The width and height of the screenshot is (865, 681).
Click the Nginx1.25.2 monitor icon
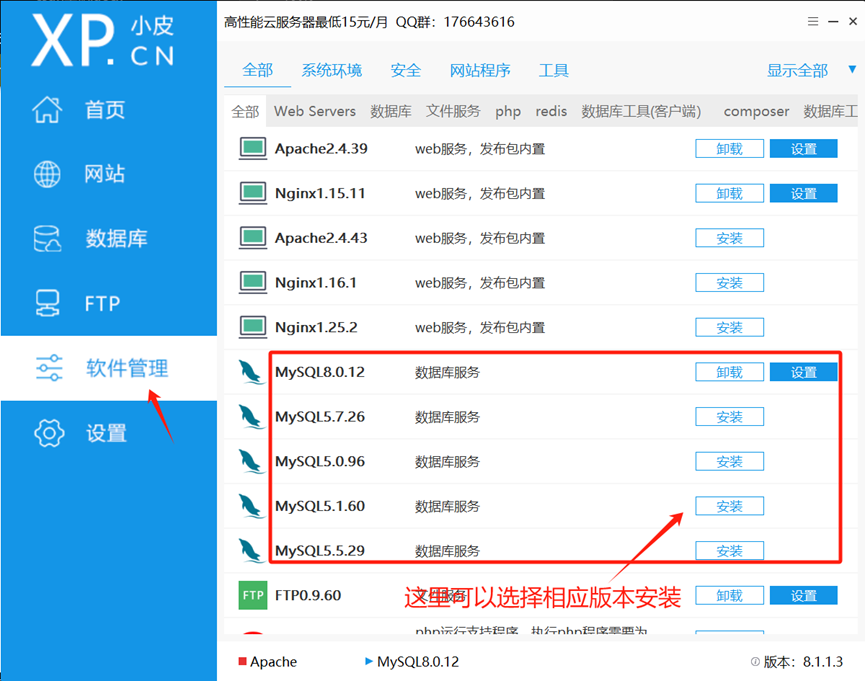coord(253,327)
